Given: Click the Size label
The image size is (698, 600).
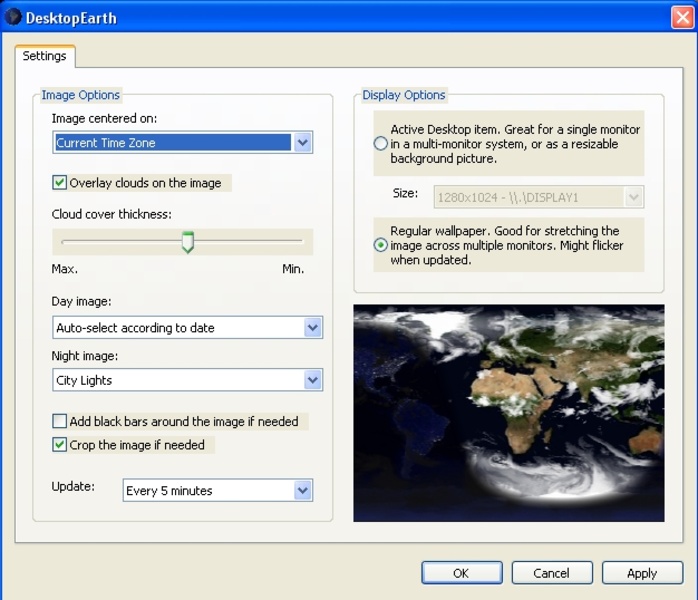Looking at the screenshot, I should 405,193.
